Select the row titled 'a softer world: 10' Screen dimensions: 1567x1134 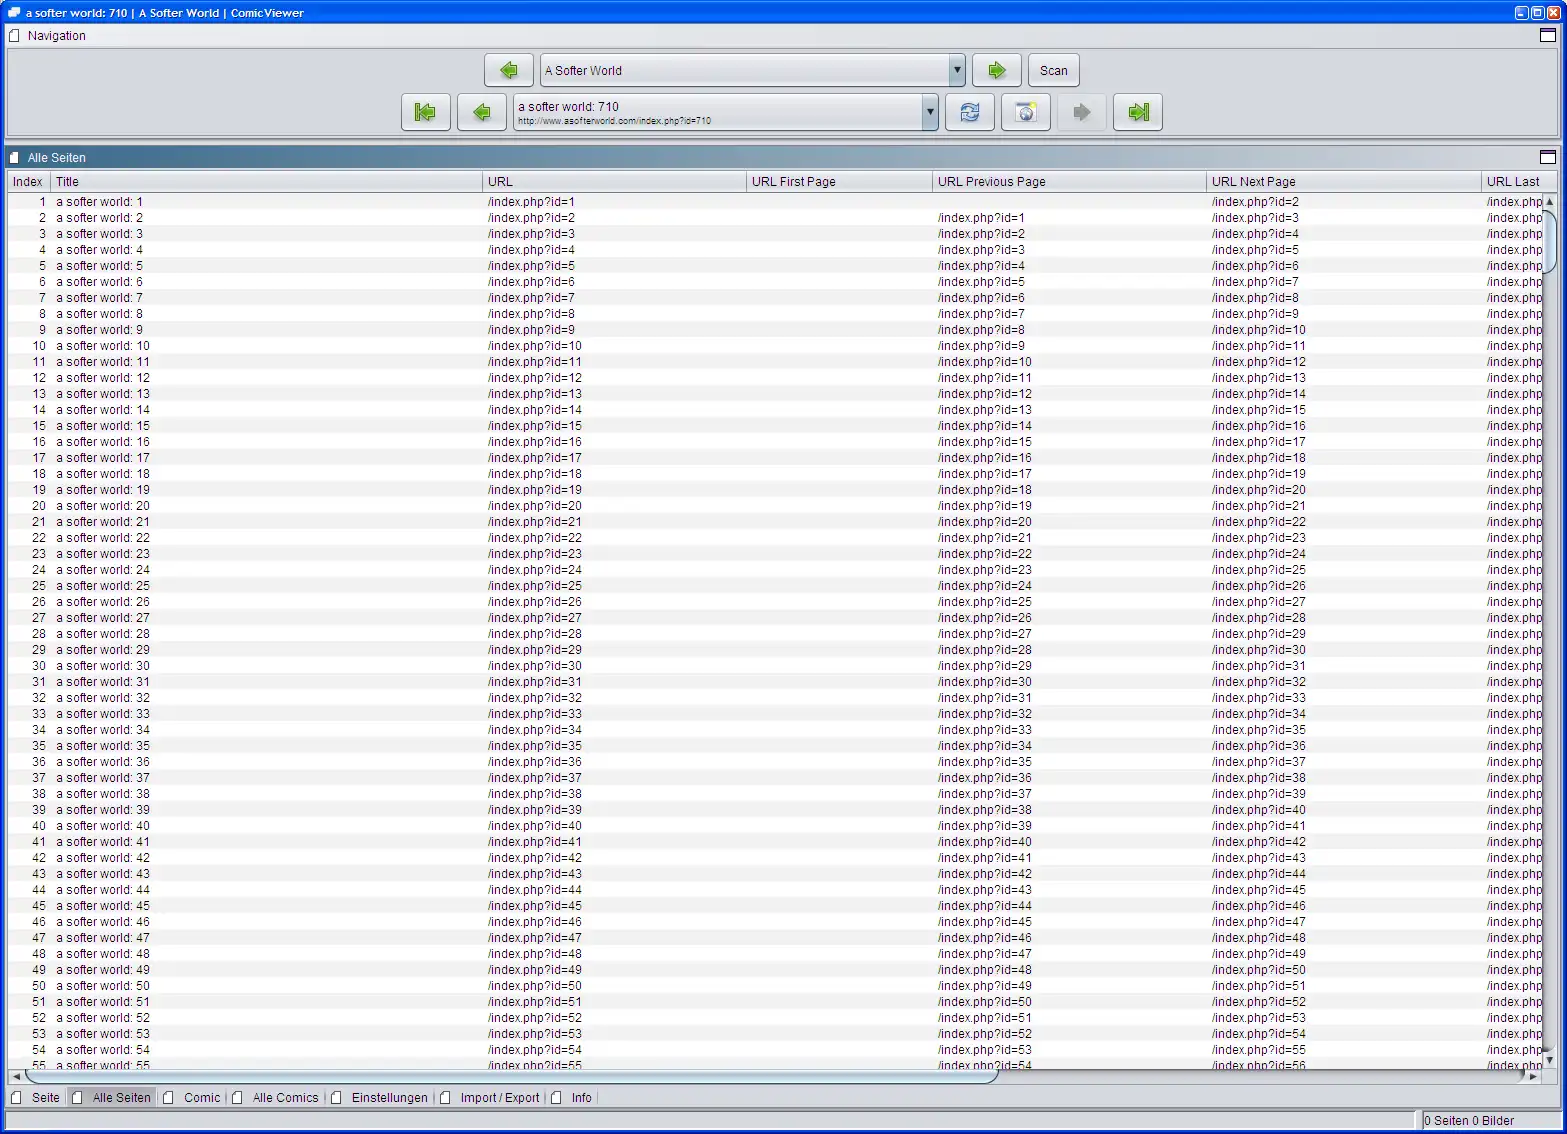[x=775, y=345]
